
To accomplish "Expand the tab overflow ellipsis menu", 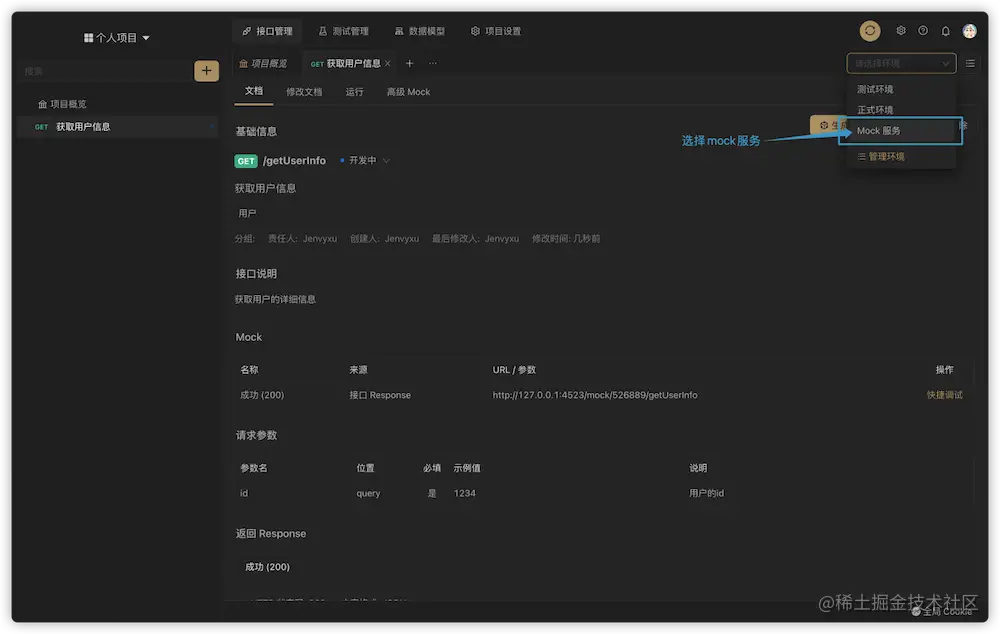I will coord(433,63).
